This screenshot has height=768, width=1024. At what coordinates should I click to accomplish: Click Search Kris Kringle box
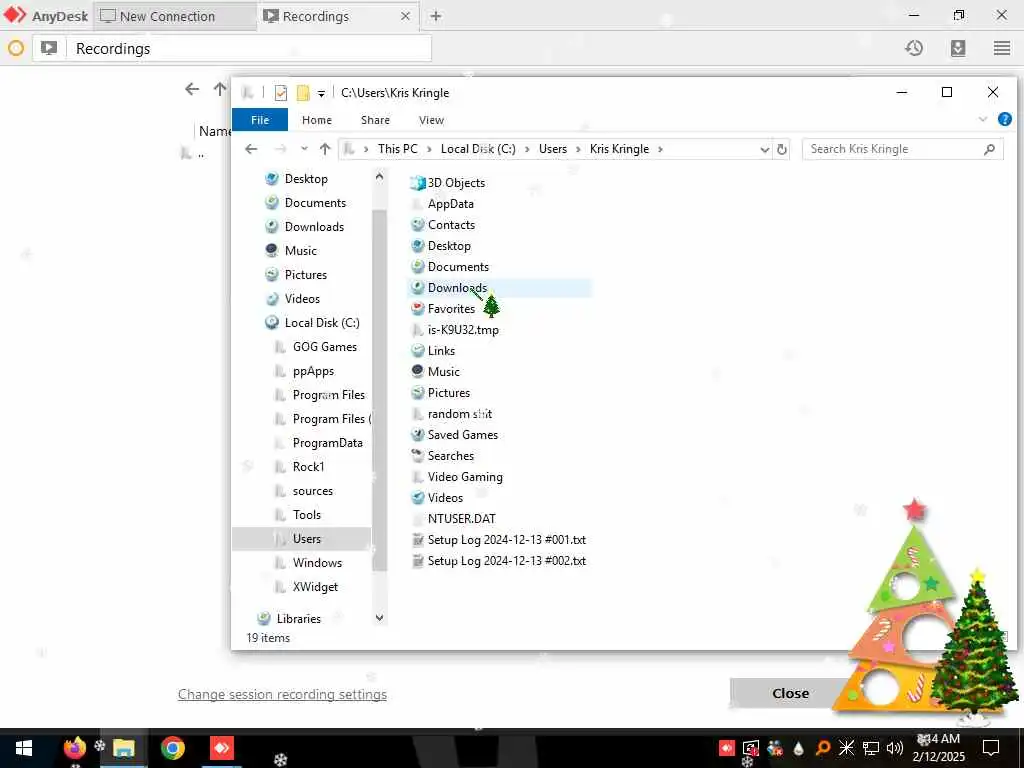coord(903,149)
